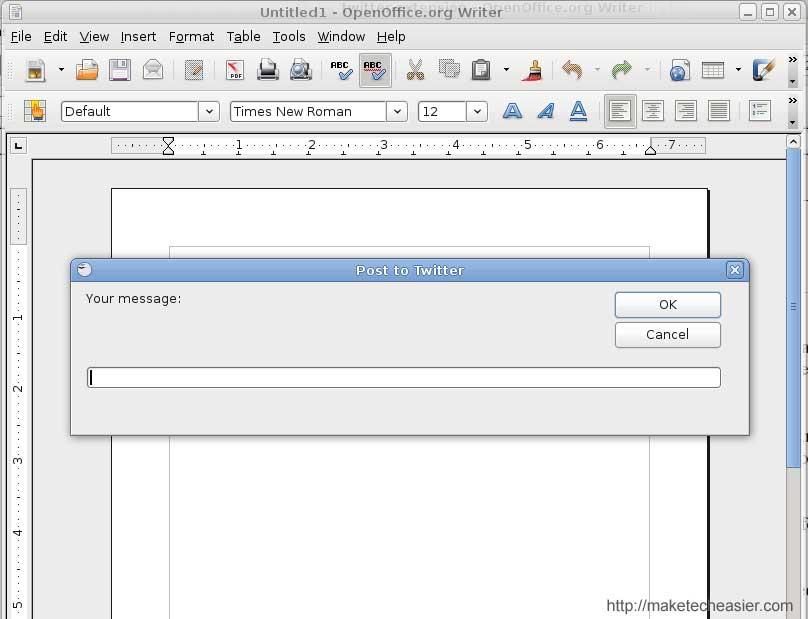Open the Hyperlink globe icon

click(x=681, y=70)
